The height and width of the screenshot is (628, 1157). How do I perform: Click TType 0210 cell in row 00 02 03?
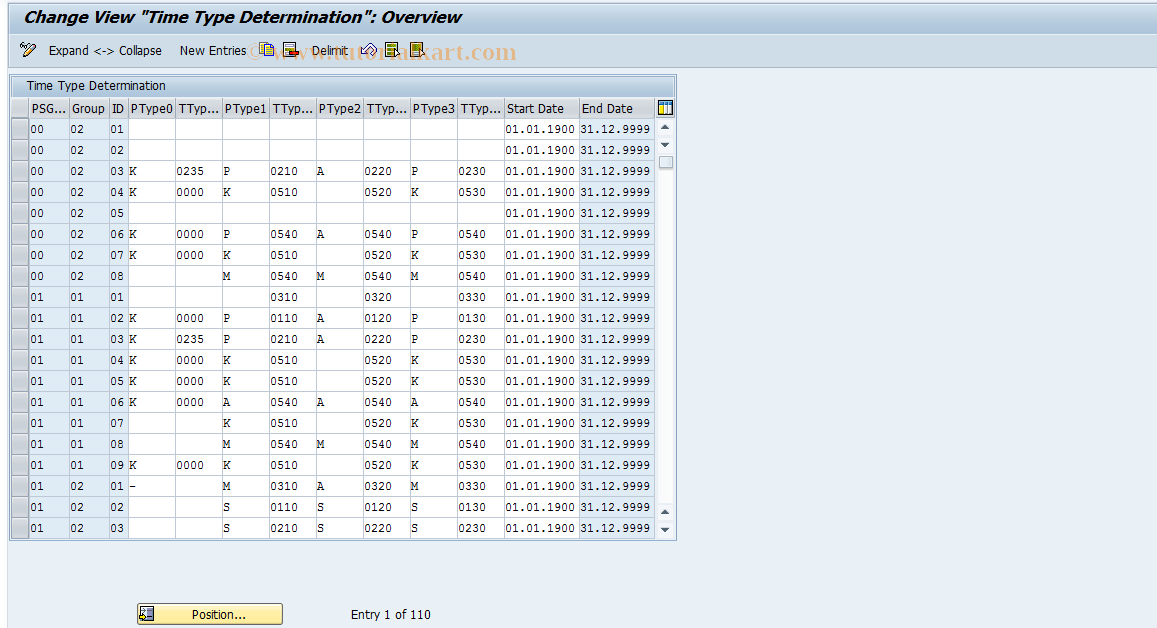pyautogui.click(x=293, y=171)
